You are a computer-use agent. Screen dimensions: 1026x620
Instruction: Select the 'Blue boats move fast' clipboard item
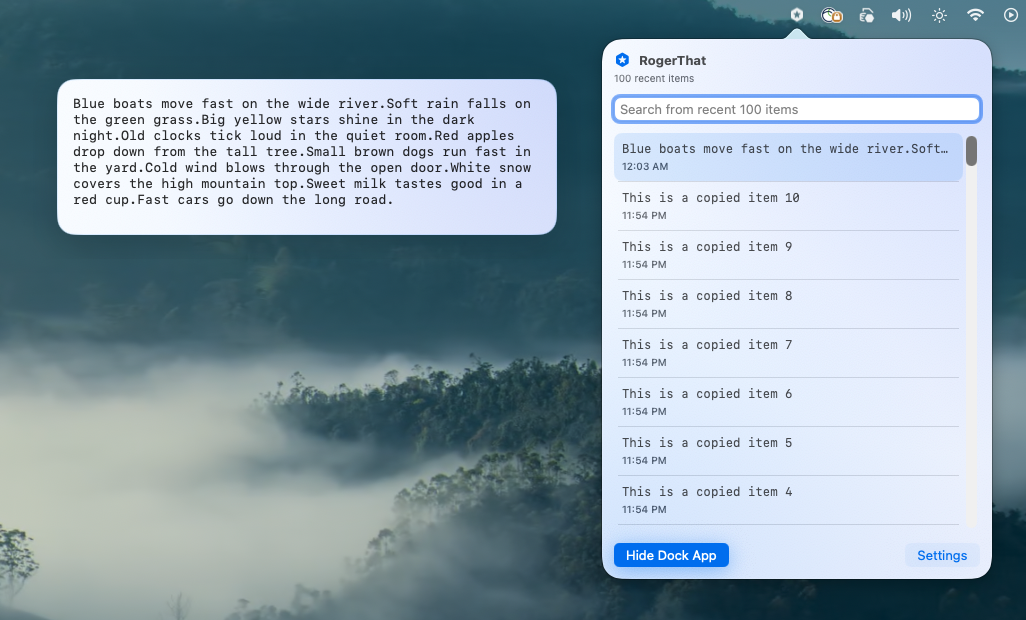[788, 157]
